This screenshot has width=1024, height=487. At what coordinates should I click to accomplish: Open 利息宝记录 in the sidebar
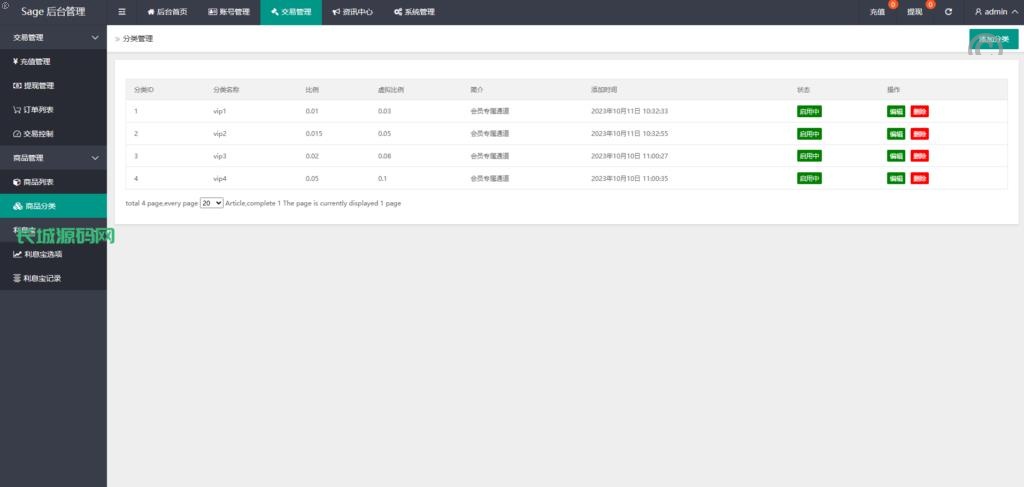point(42,278)
